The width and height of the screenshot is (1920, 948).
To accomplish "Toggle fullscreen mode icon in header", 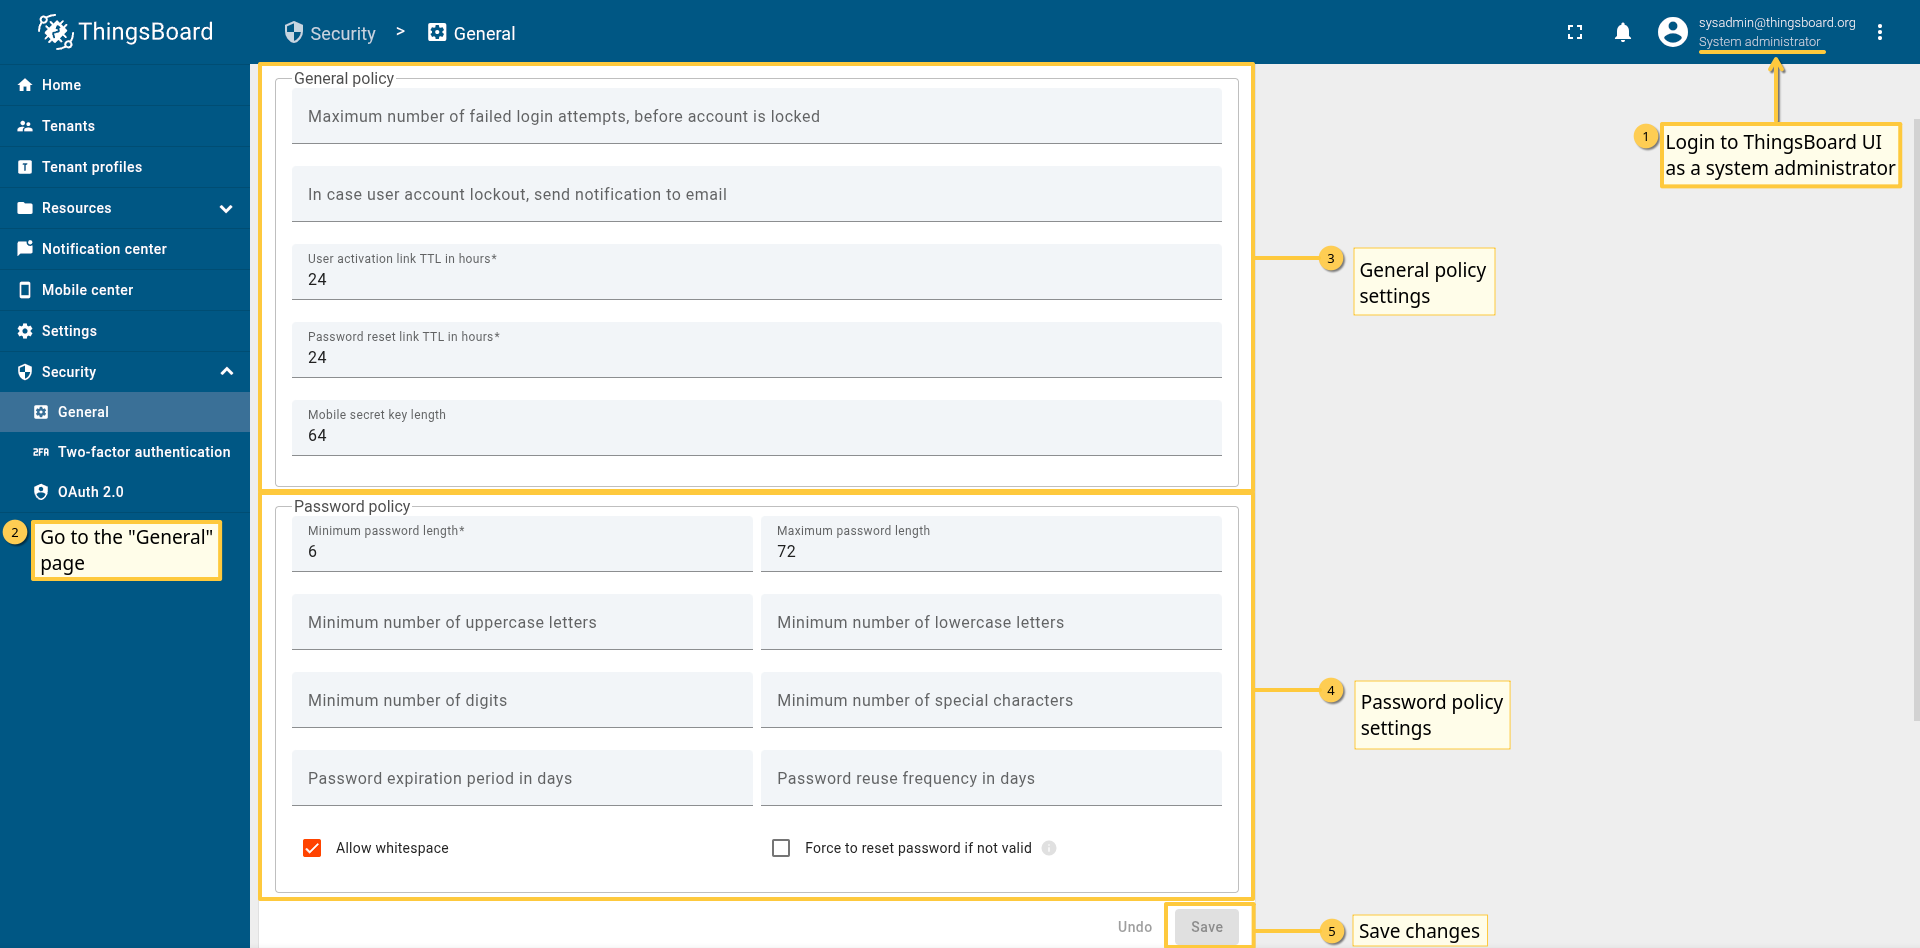I will click(1575, 33).
